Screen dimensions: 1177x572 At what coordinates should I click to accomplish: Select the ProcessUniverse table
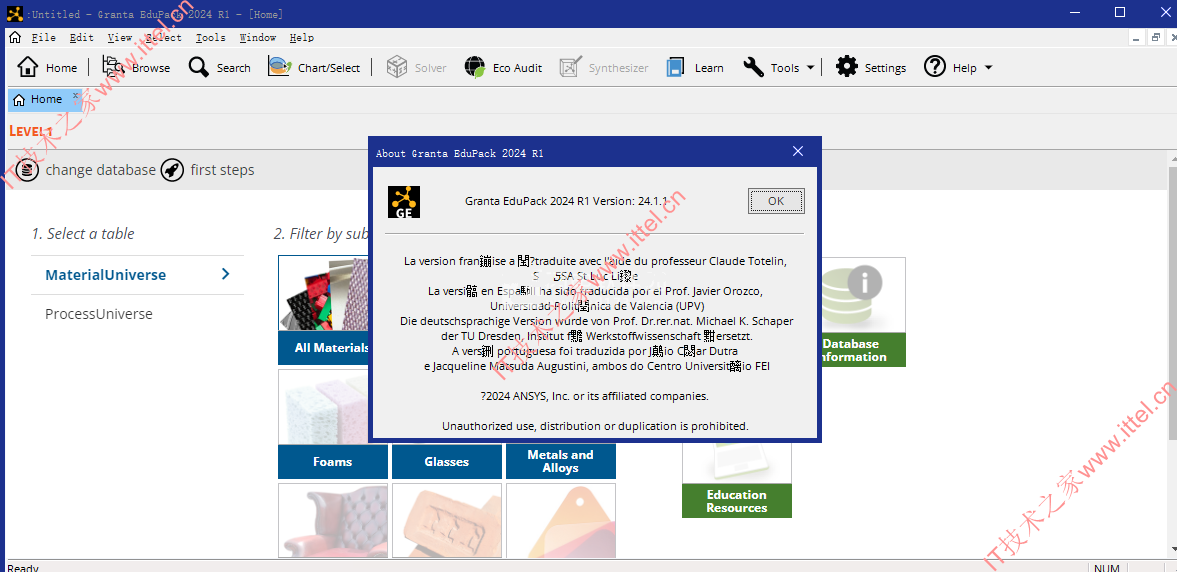point(98,314)
